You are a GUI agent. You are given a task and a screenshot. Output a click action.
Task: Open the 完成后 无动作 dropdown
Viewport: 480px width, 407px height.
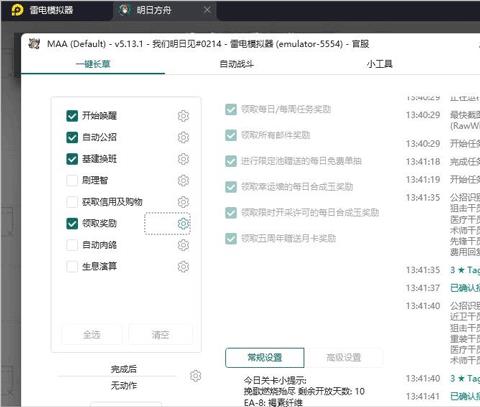(124, 386)
